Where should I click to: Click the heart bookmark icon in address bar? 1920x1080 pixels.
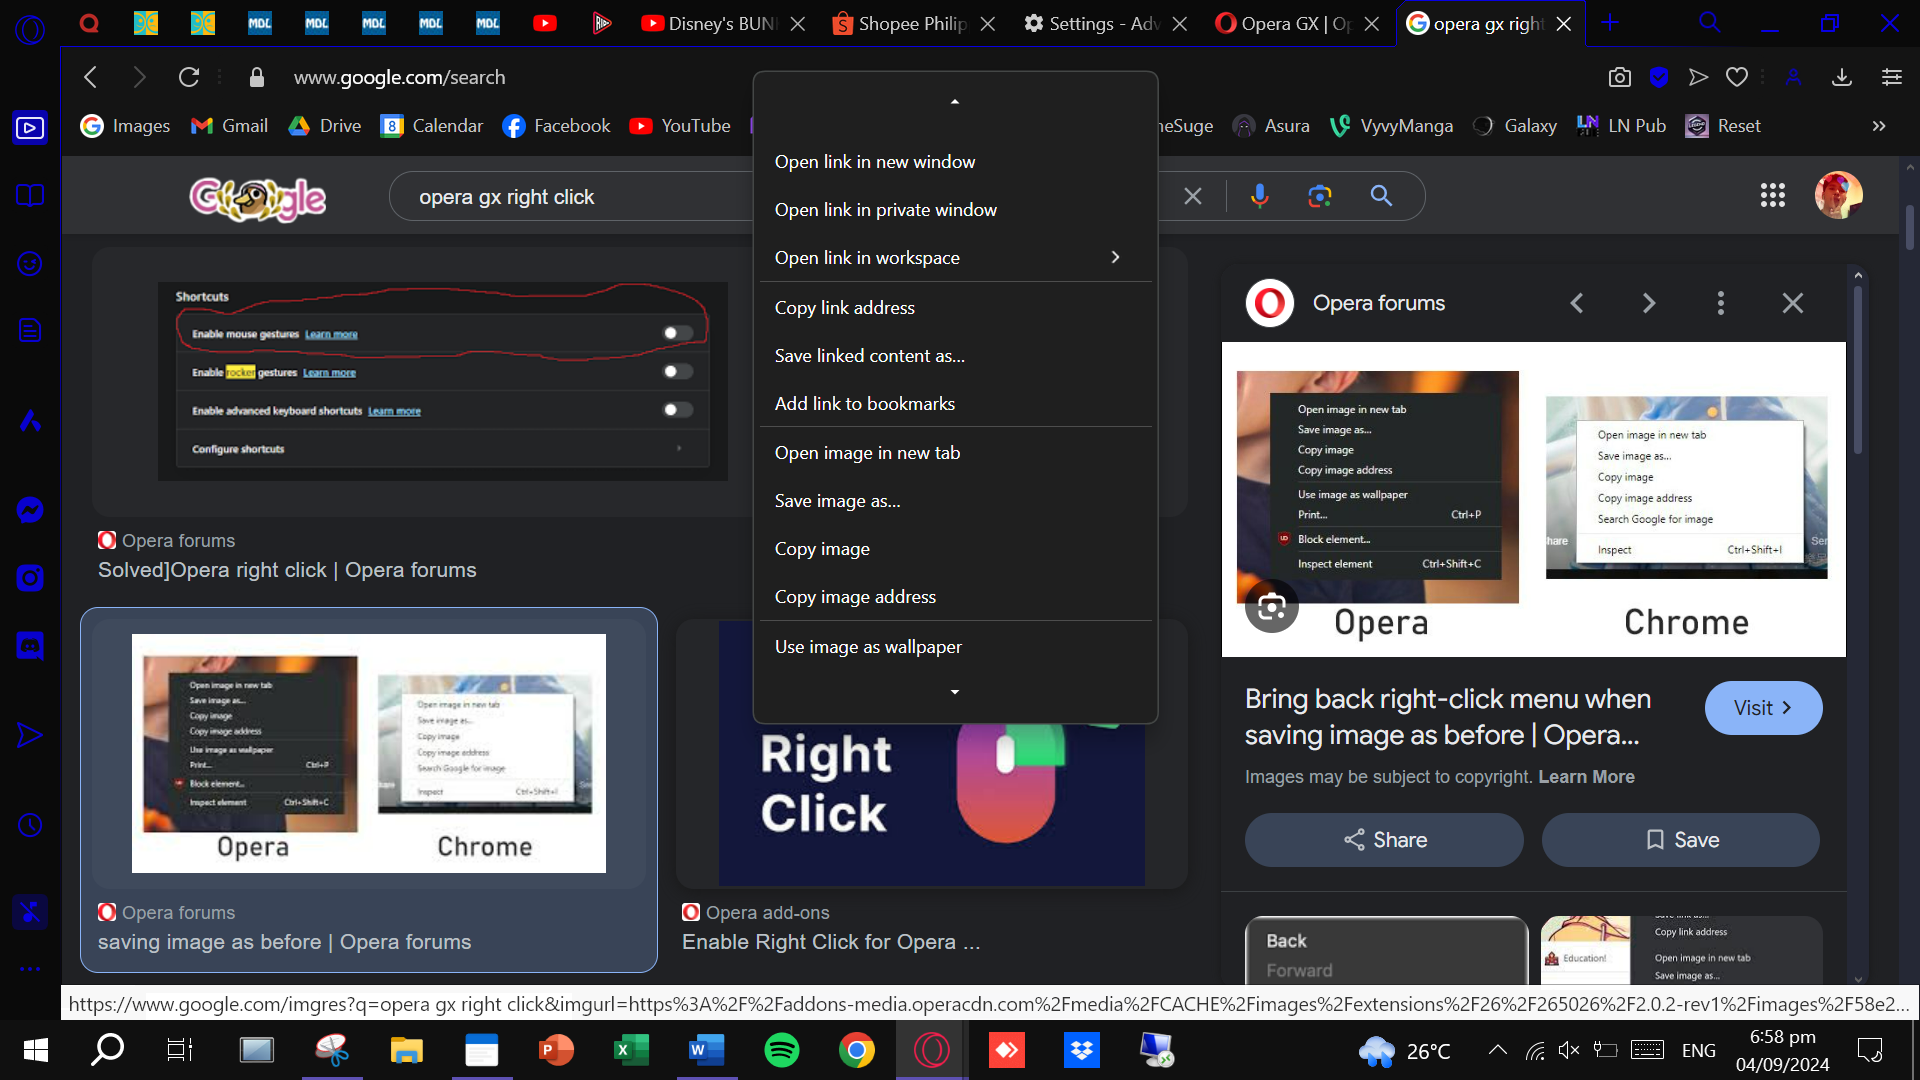[x=1737, y=77]
